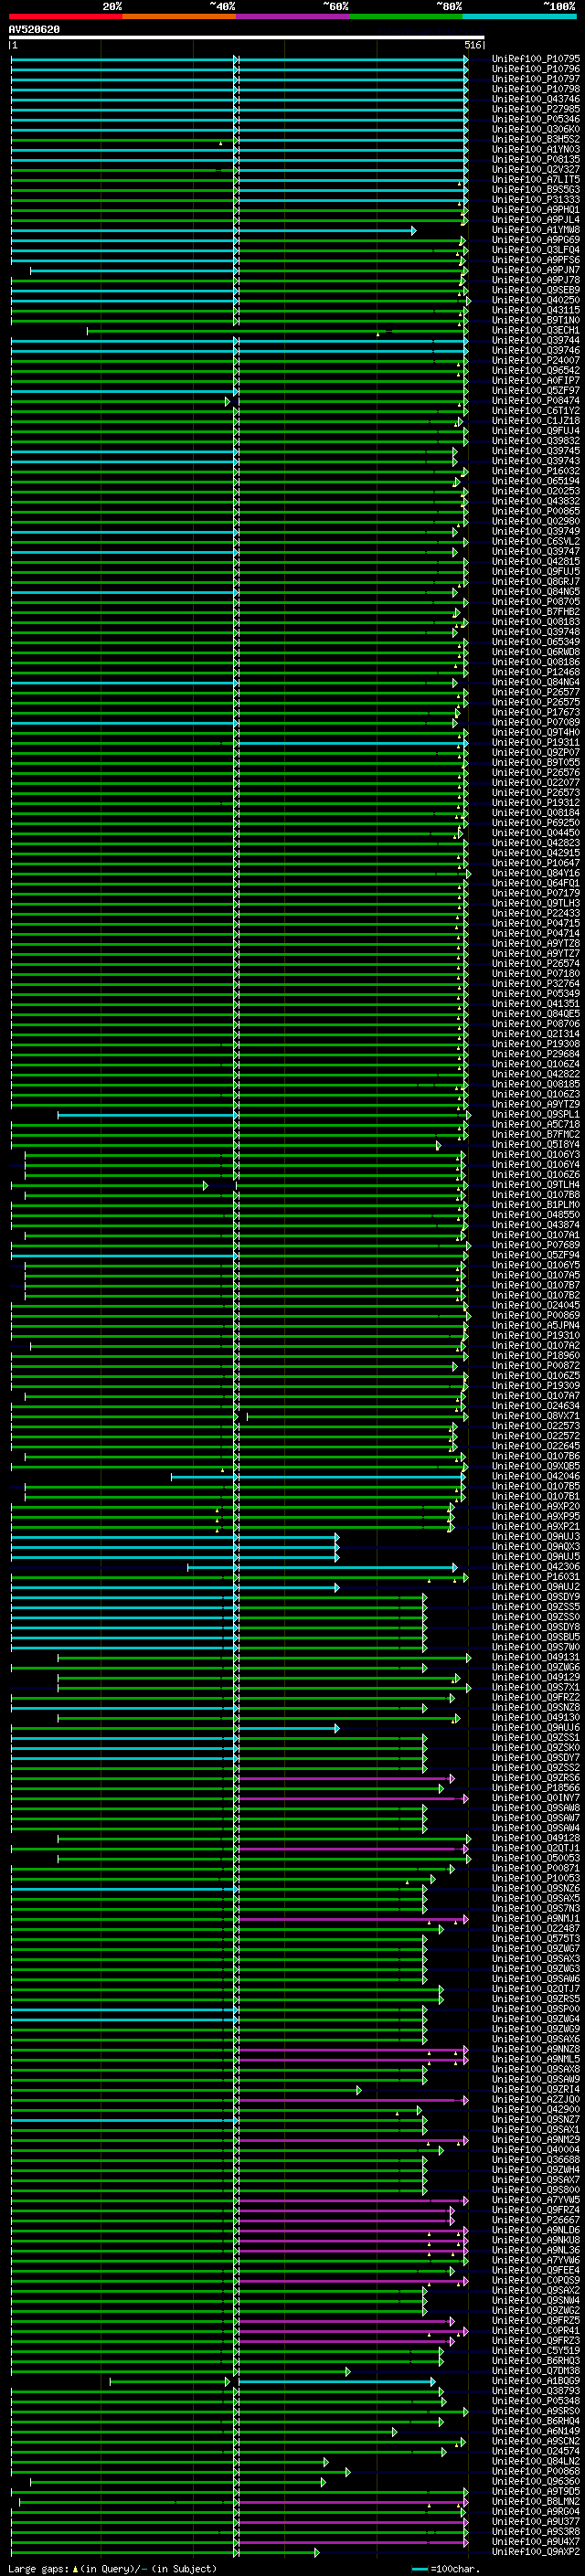This screenshot has width=585, height=2576.
Task: Click hit label UniRef100_A5JPN4
Action: [x=536, y=1325]
